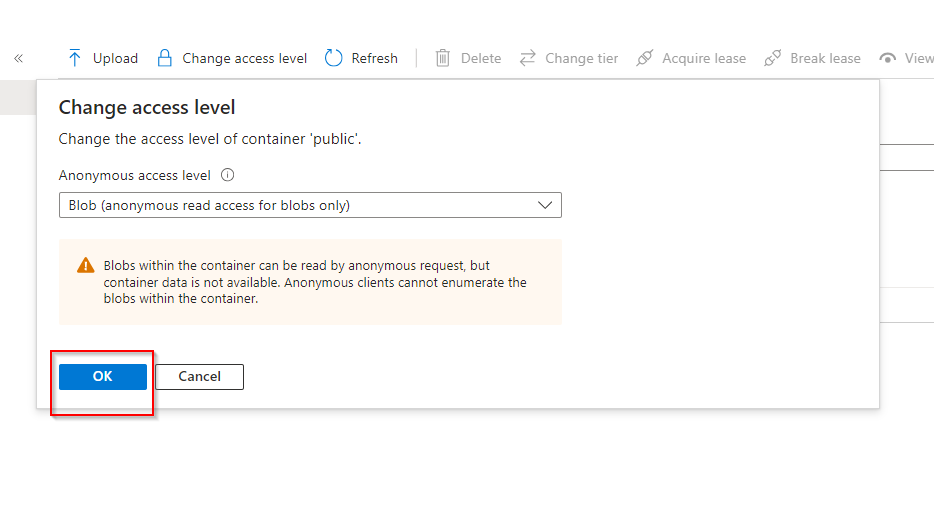Screen dimensions: 934x509
Task: Collapse the left pane with double chevron
Action: pyautogui.click(x=18, y=59)
